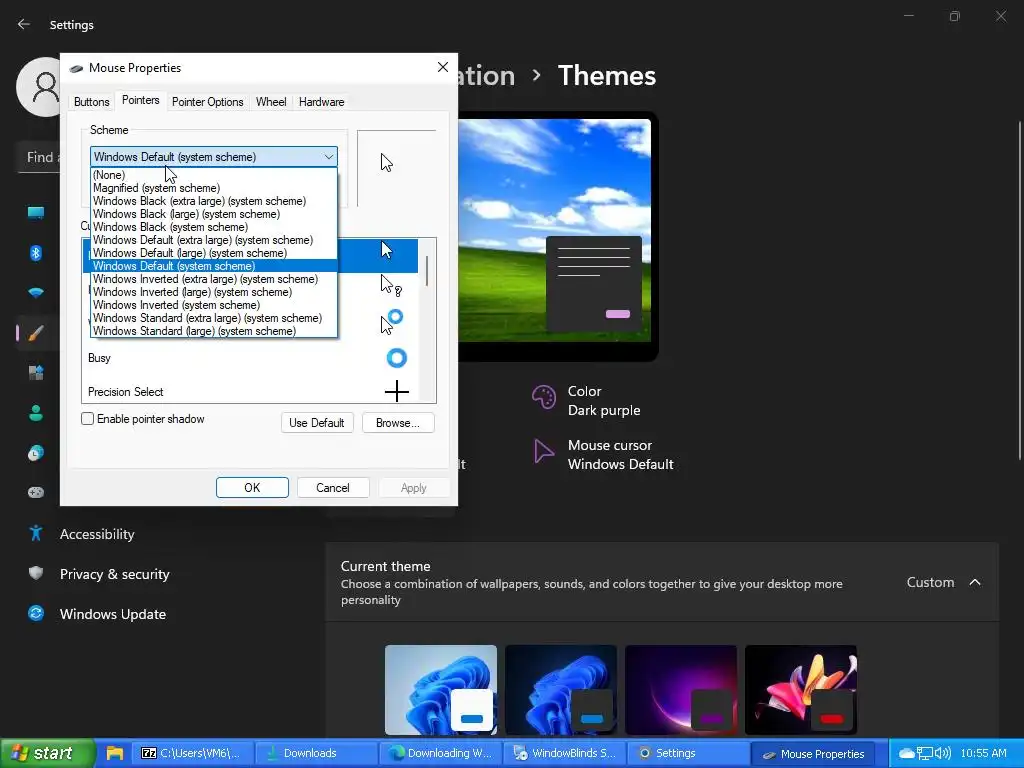Screen dimensions: 1024x768
Task: Enable pointer shadow checkbox
Action: pos(88,419)
